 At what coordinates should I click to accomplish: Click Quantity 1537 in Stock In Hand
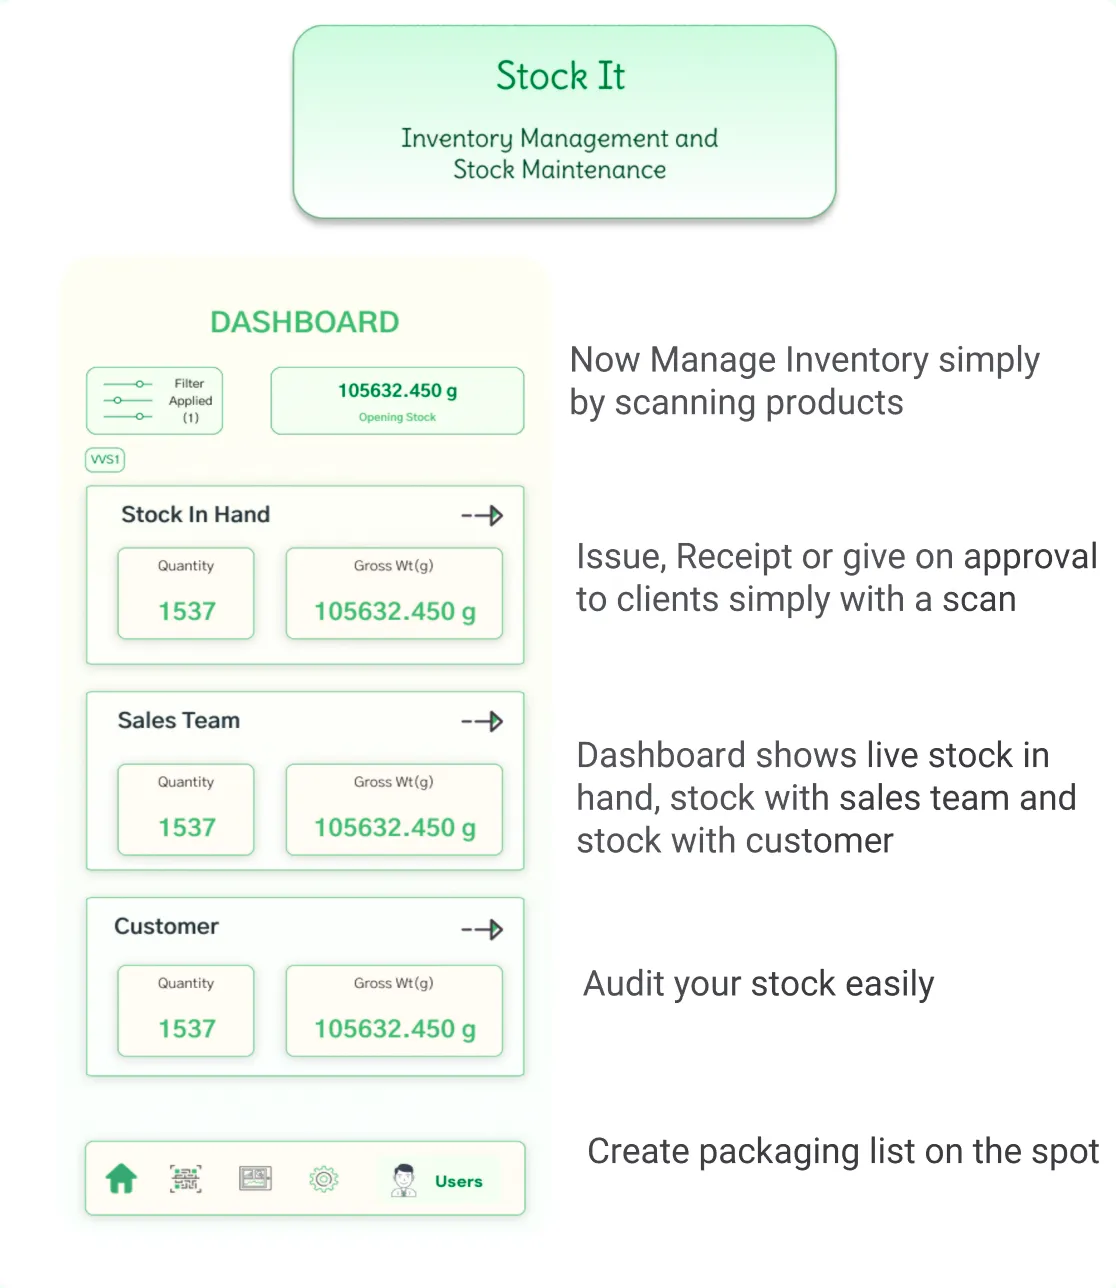point(185,611)
